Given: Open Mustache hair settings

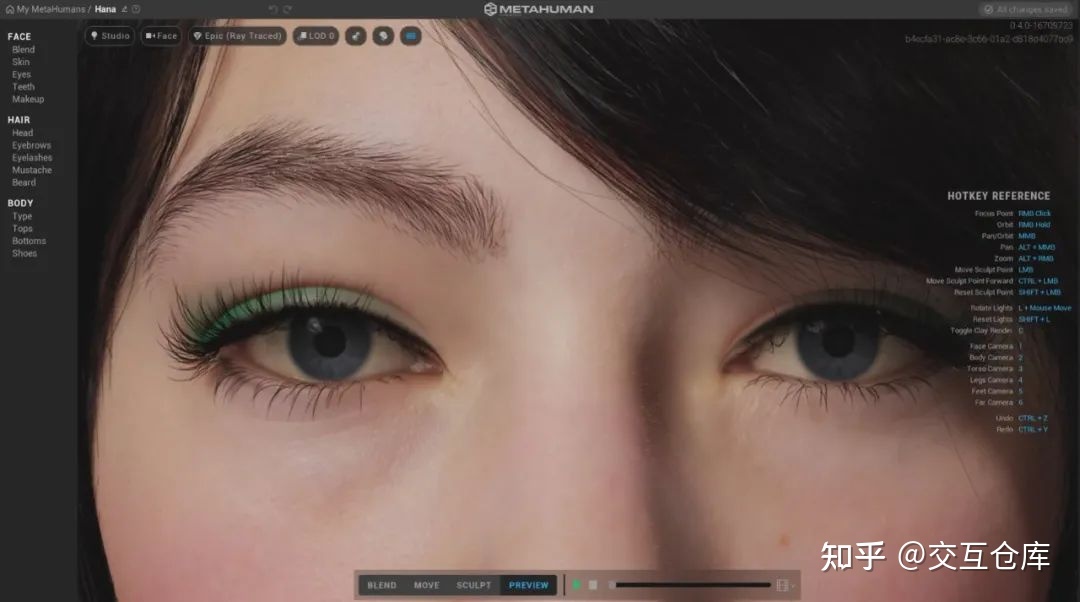Looking at the screenshot, I should coord(32,170).
